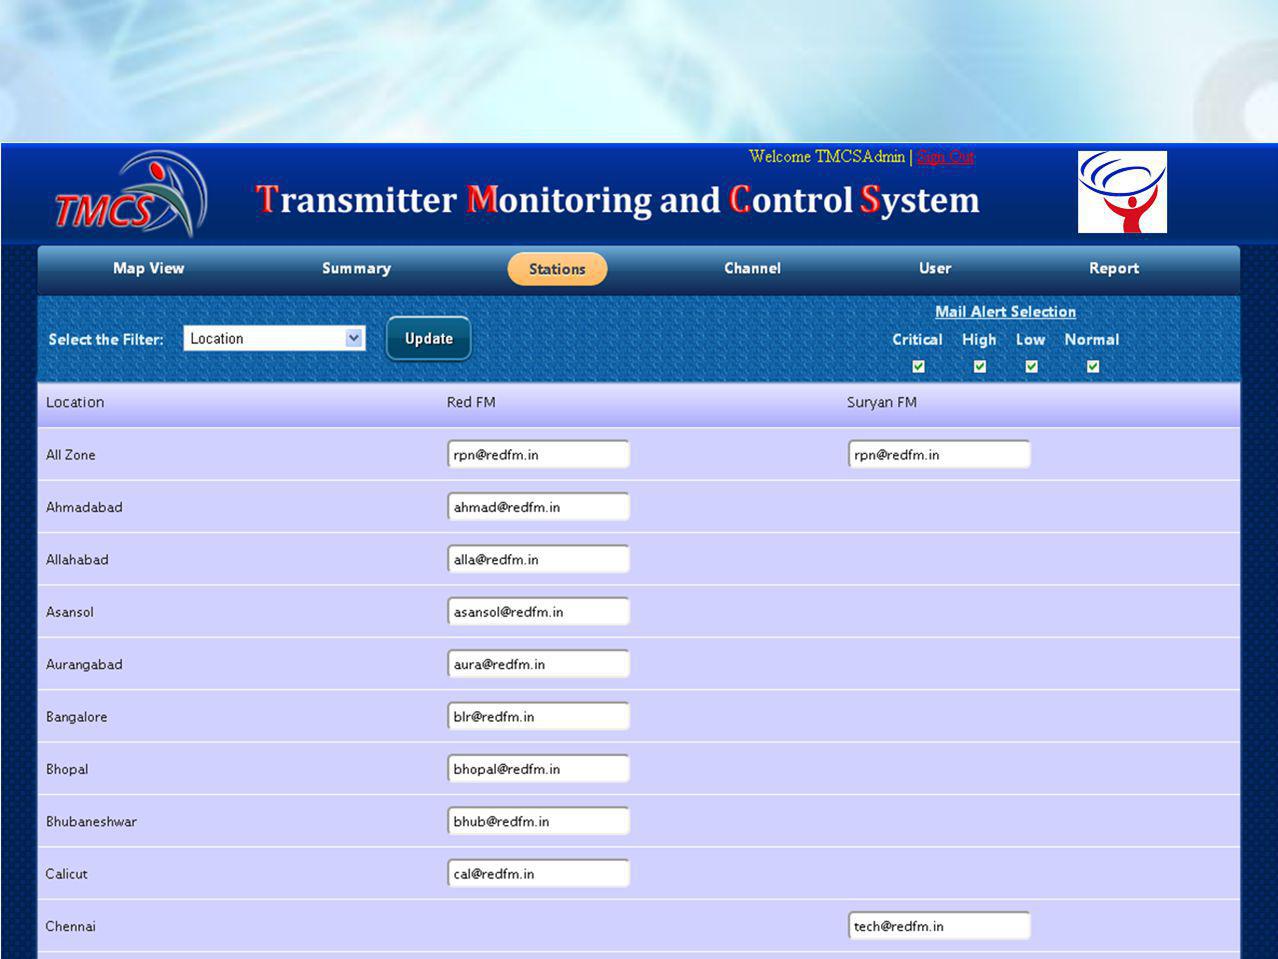Click the Bangalore location label
The width and height of the screenshot is (1278, 959).
[76, 716]
